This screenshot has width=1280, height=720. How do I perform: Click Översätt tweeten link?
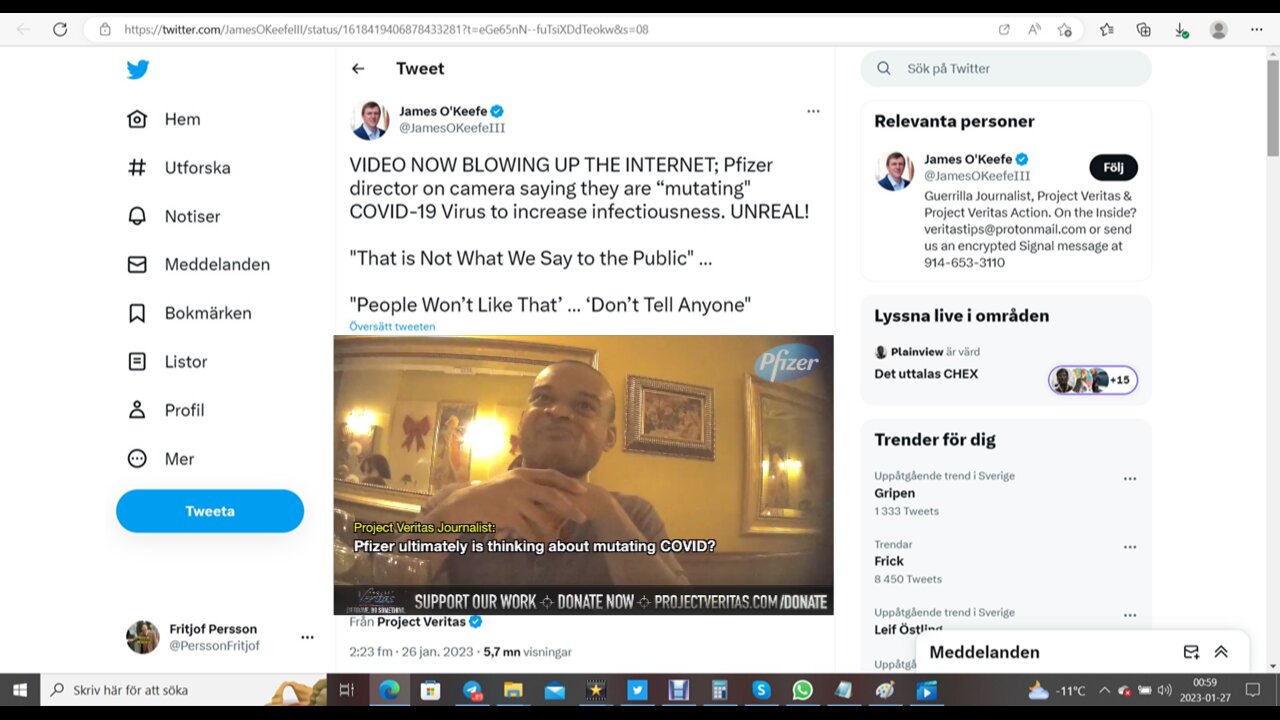(x=392, y=326)
